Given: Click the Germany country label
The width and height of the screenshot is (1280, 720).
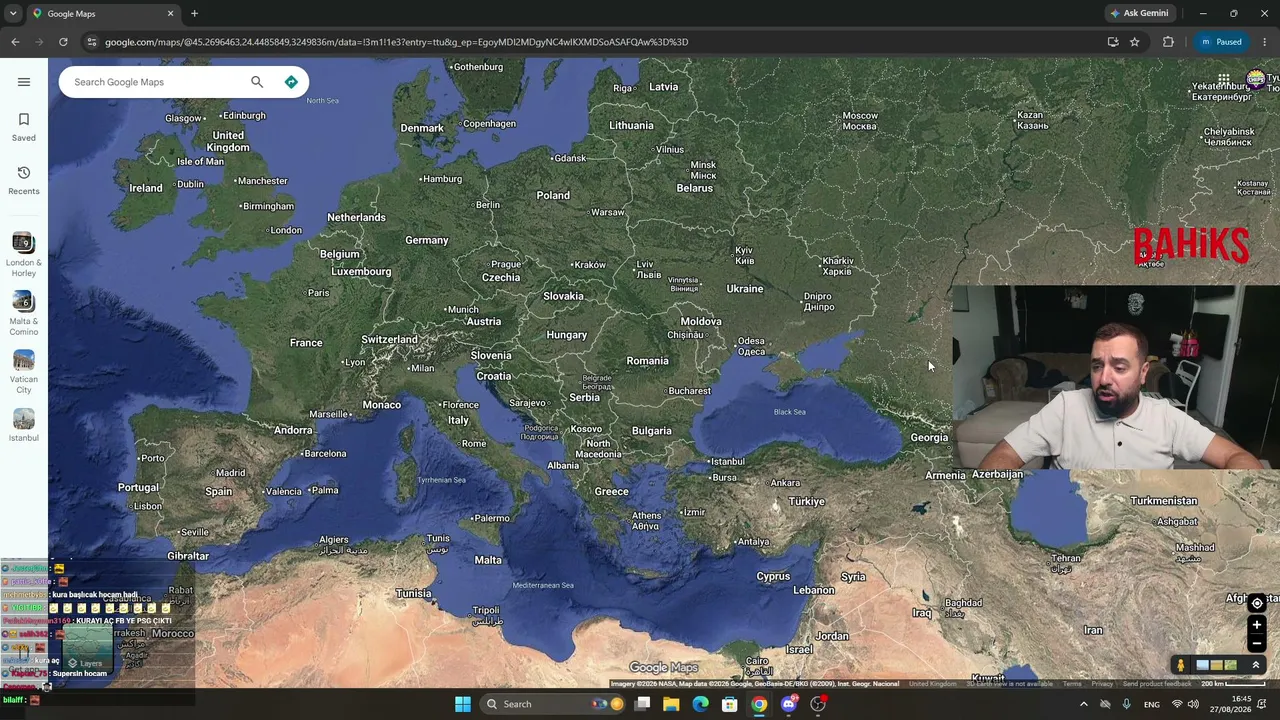Looking at the screenshot, I should coord(427,240).
